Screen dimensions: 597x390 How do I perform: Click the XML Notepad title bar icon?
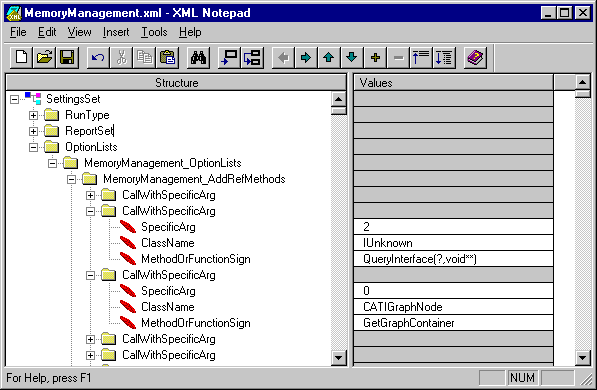pyautogui.click(x=14, y=13)
